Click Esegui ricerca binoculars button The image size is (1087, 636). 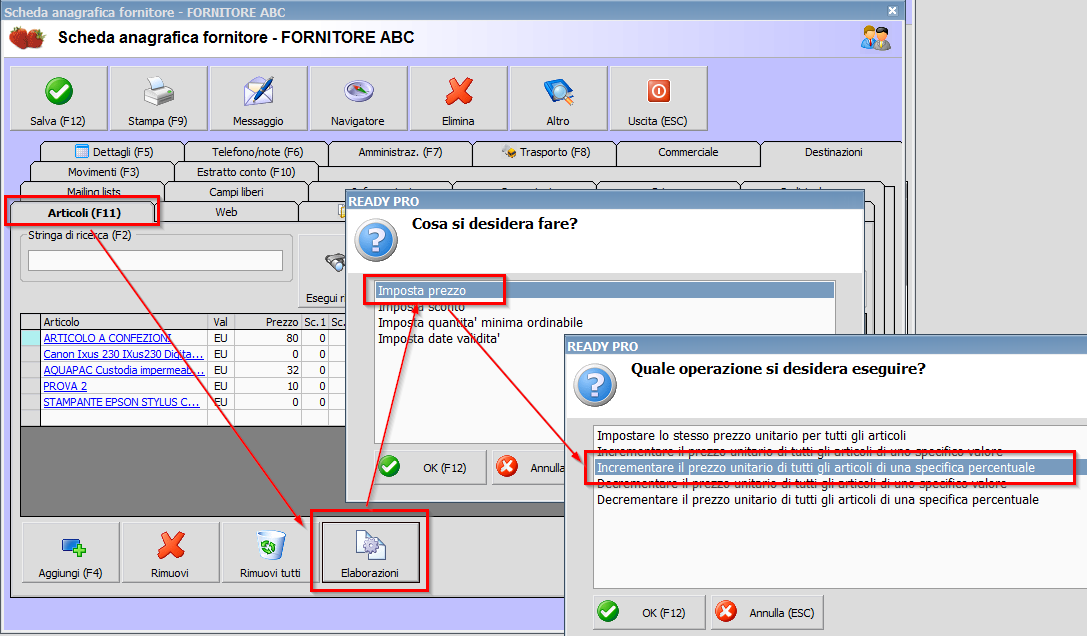click(323, 270)
